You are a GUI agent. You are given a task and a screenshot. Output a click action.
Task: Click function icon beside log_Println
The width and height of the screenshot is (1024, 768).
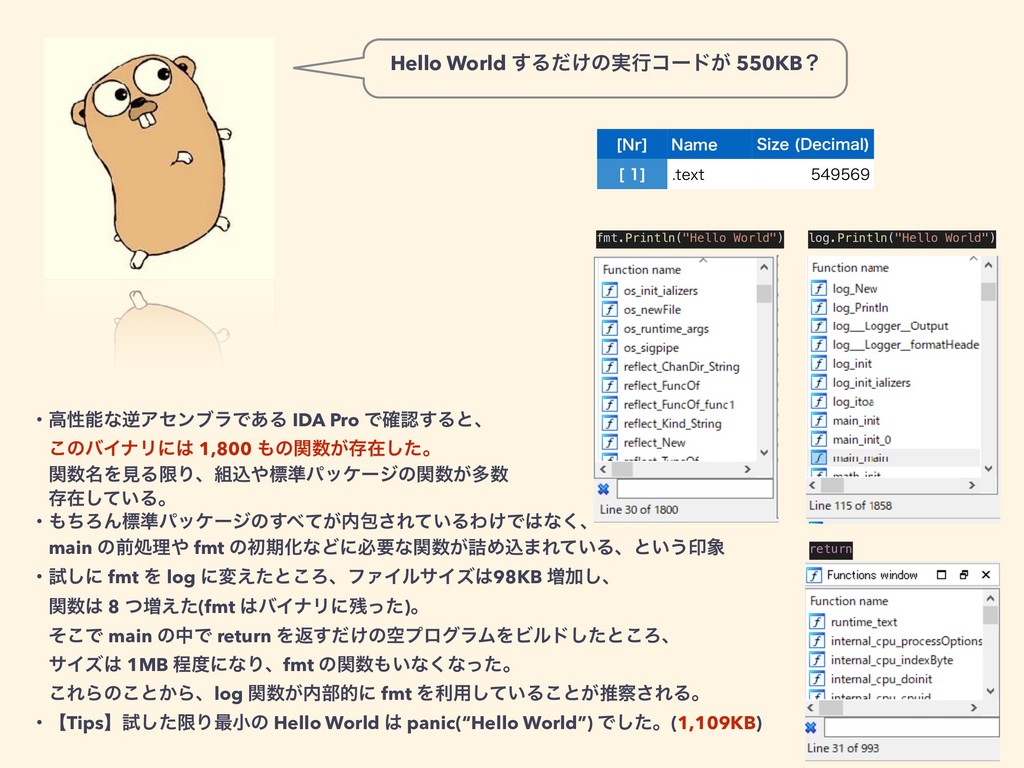(x=818, y=307)
